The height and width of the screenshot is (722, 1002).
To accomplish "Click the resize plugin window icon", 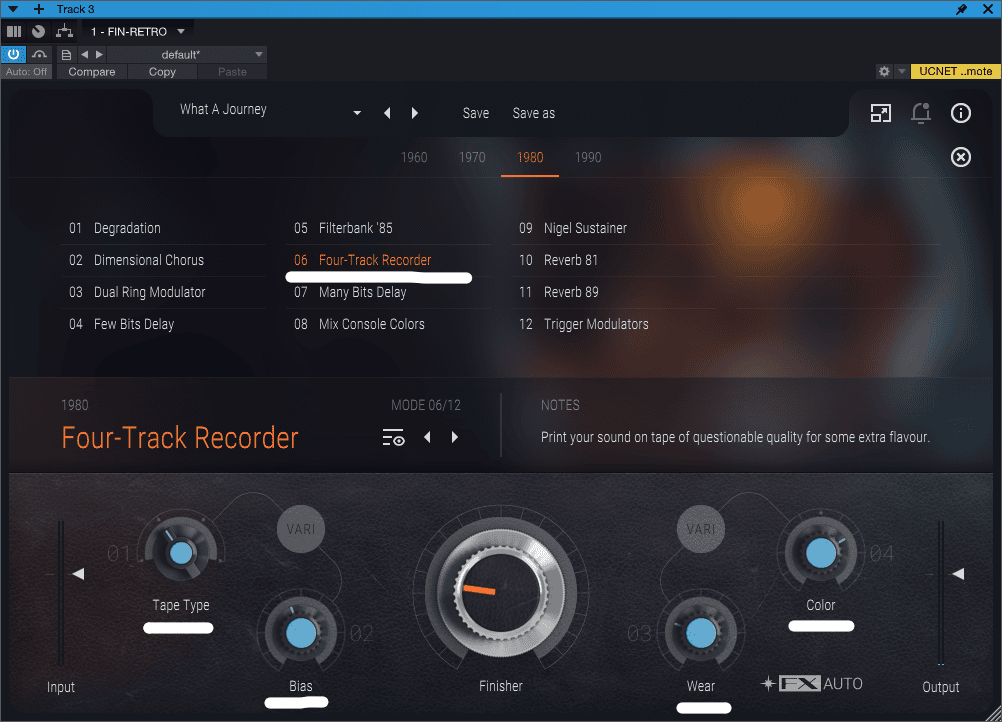I will (x=880, y=113).
